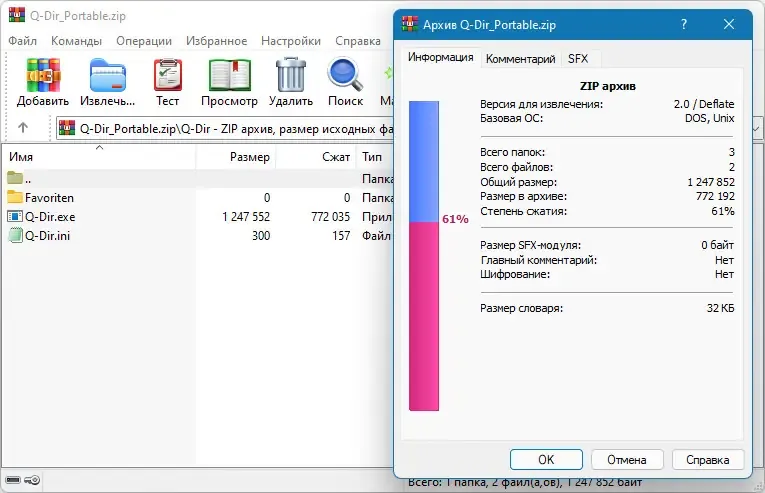Switch to the SFX tab

pos(578,59)
